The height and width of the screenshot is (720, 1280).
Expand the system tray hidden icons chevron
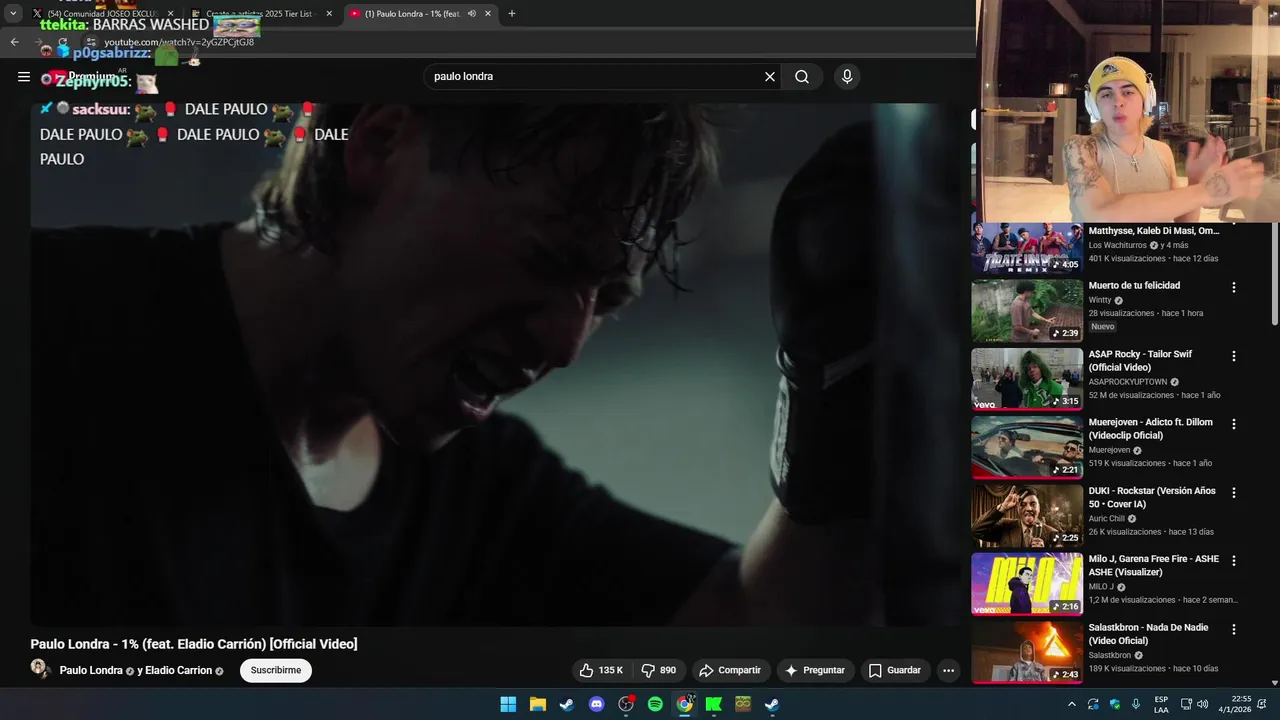(x=1072, y=704)
